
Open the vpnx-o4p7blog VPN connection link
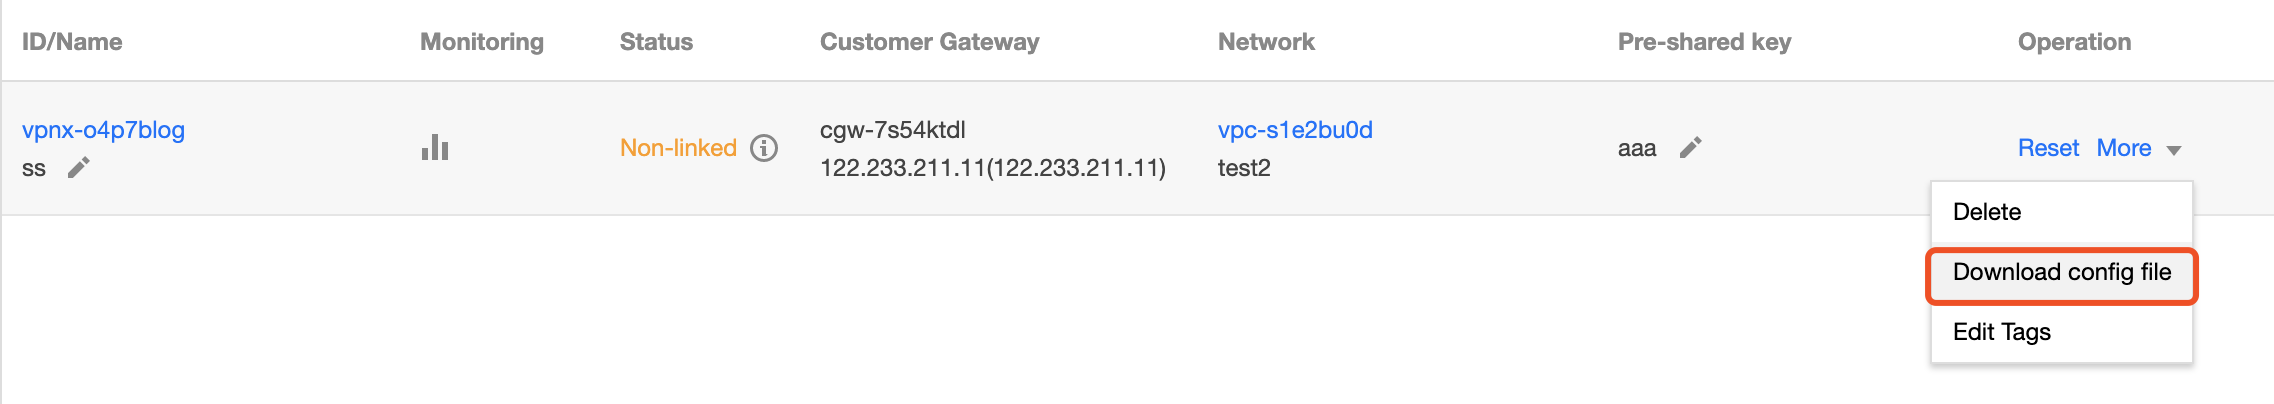tap(103, 130)
